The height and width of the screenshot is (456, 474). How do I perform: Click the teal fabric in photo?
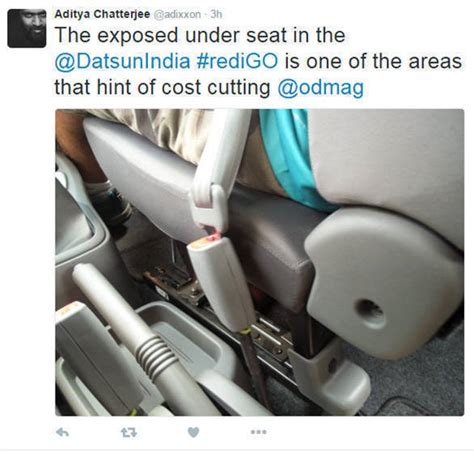pos(293,158)
